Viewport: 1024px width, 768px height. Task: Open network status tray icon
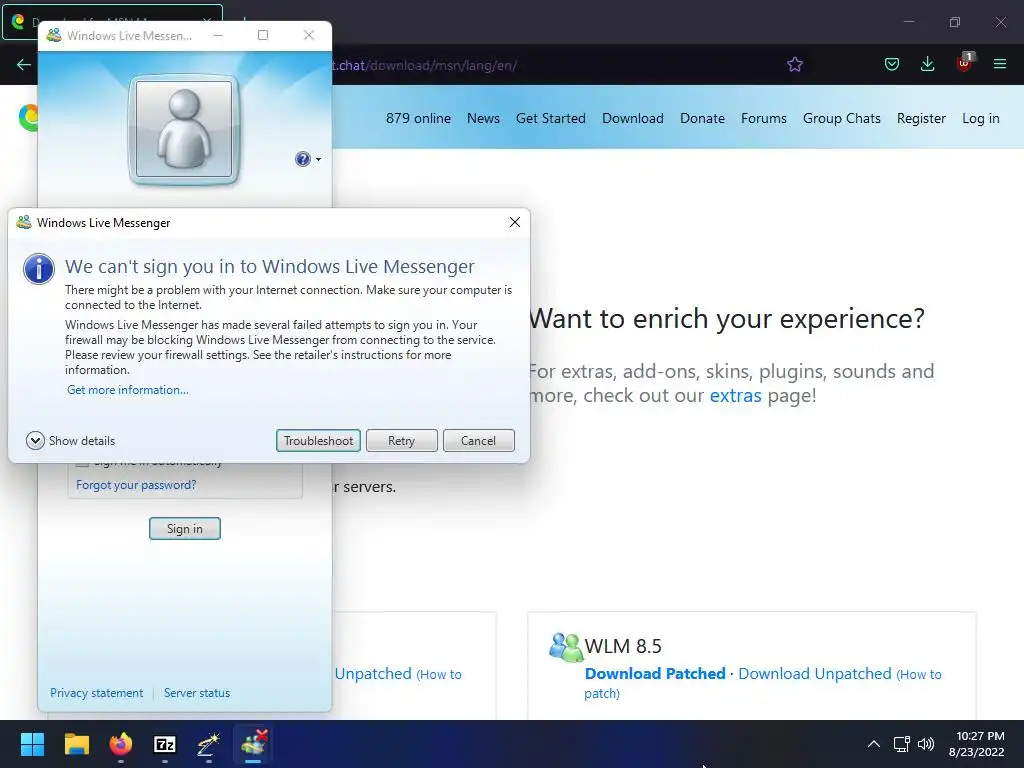point(902,744)
